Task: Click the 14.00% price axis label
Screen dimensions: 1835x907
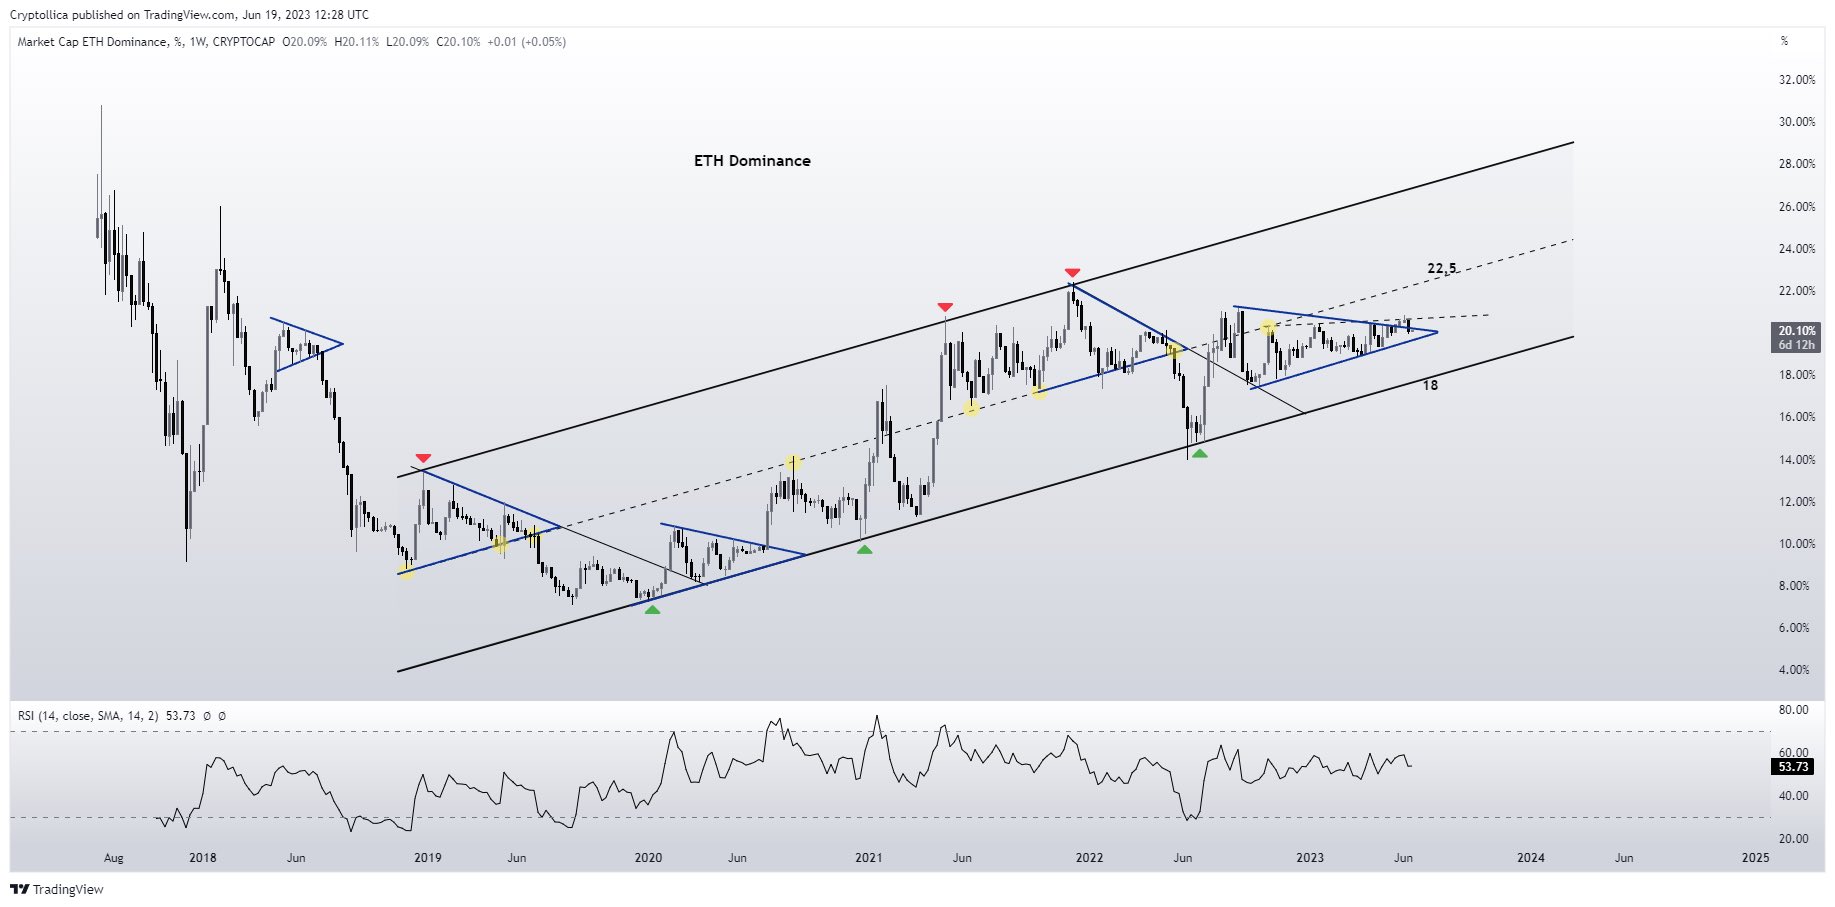Action: [x=1797, y=460]
